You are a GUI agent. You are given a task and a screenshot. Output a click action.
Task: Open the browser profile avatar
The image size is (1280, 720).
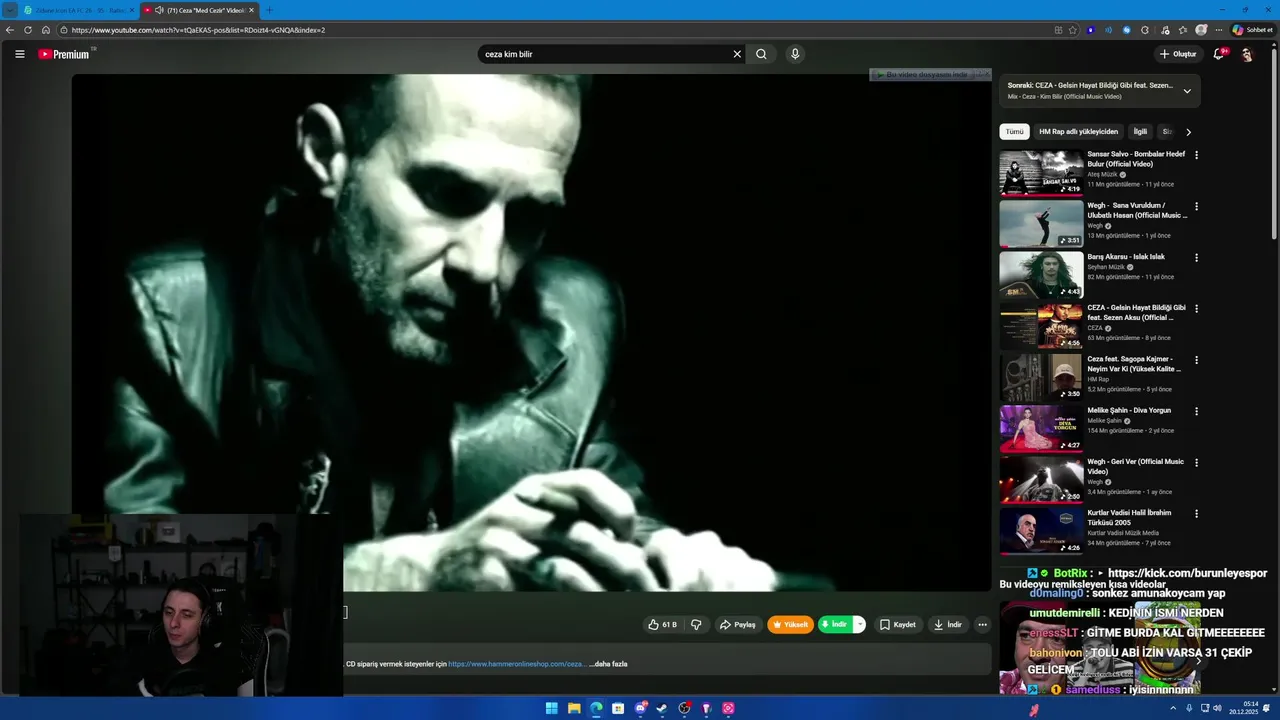coord(1201,30)
